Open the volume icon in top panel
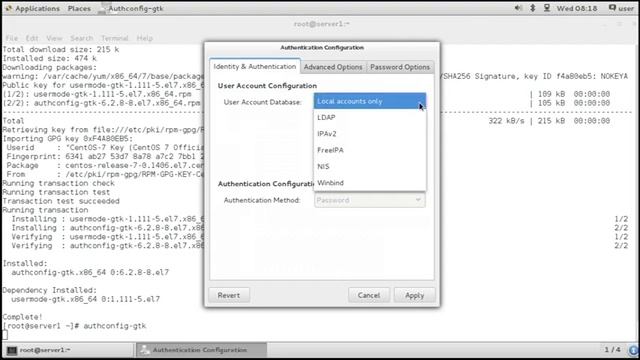 (518, 8)
